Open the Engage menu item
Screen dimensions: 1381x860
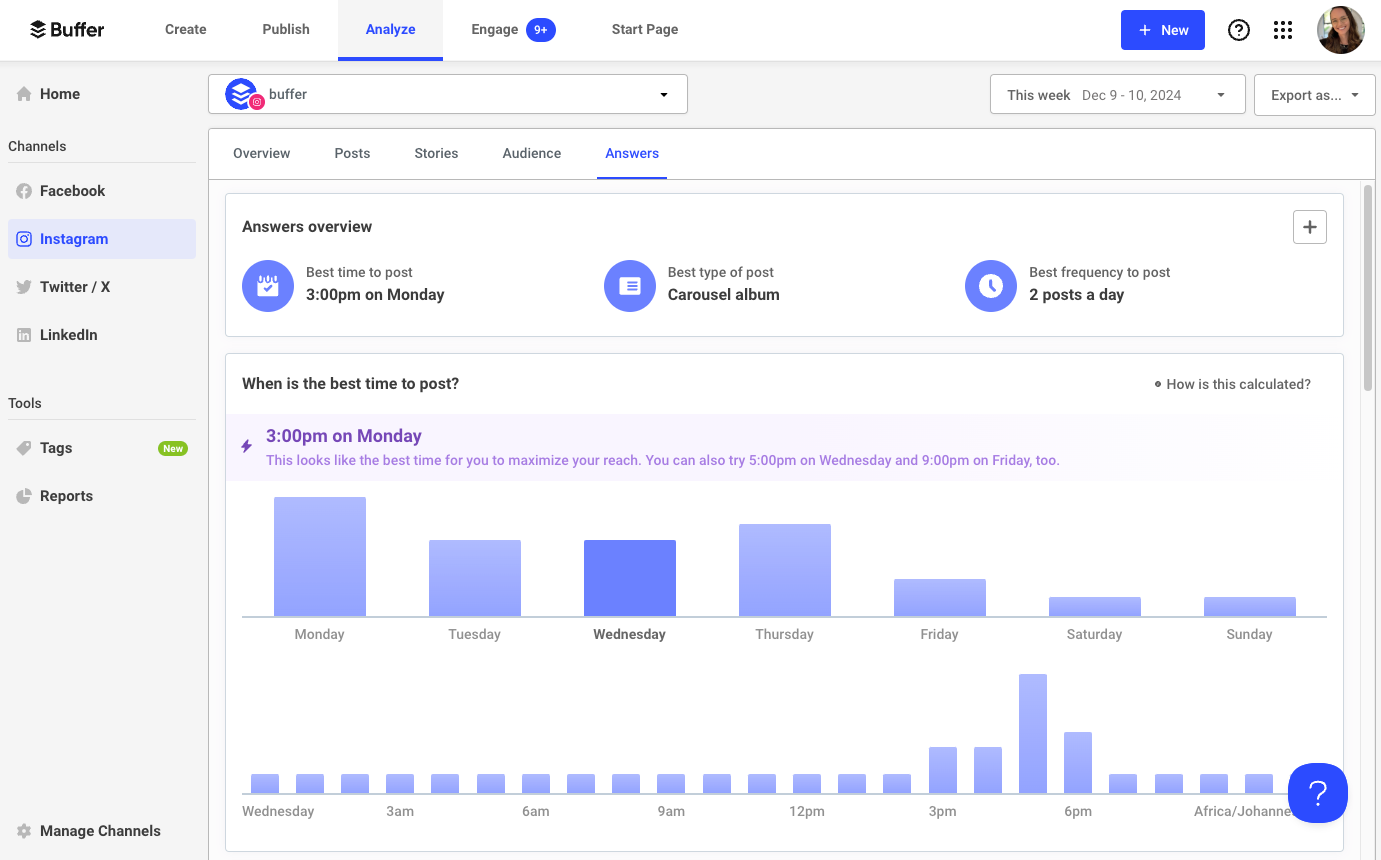493,30
